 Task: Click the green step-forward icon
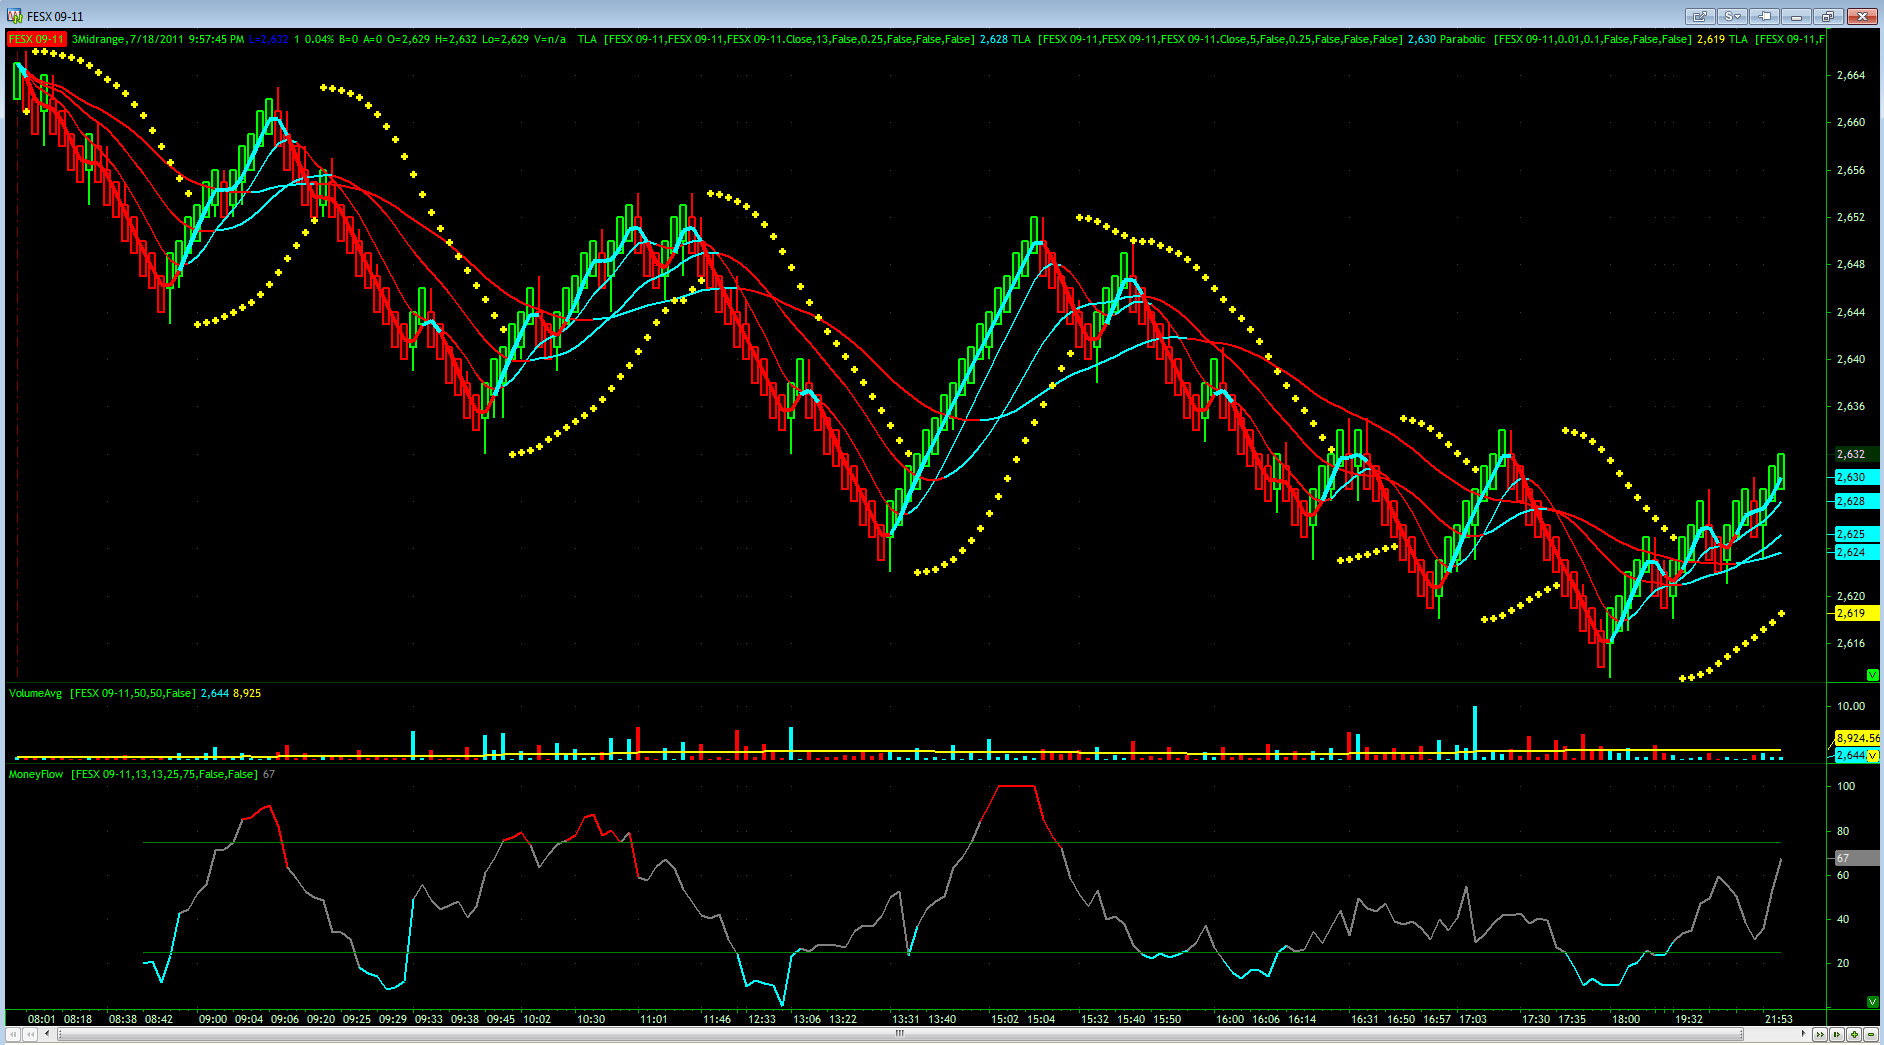(1838, 1035)
